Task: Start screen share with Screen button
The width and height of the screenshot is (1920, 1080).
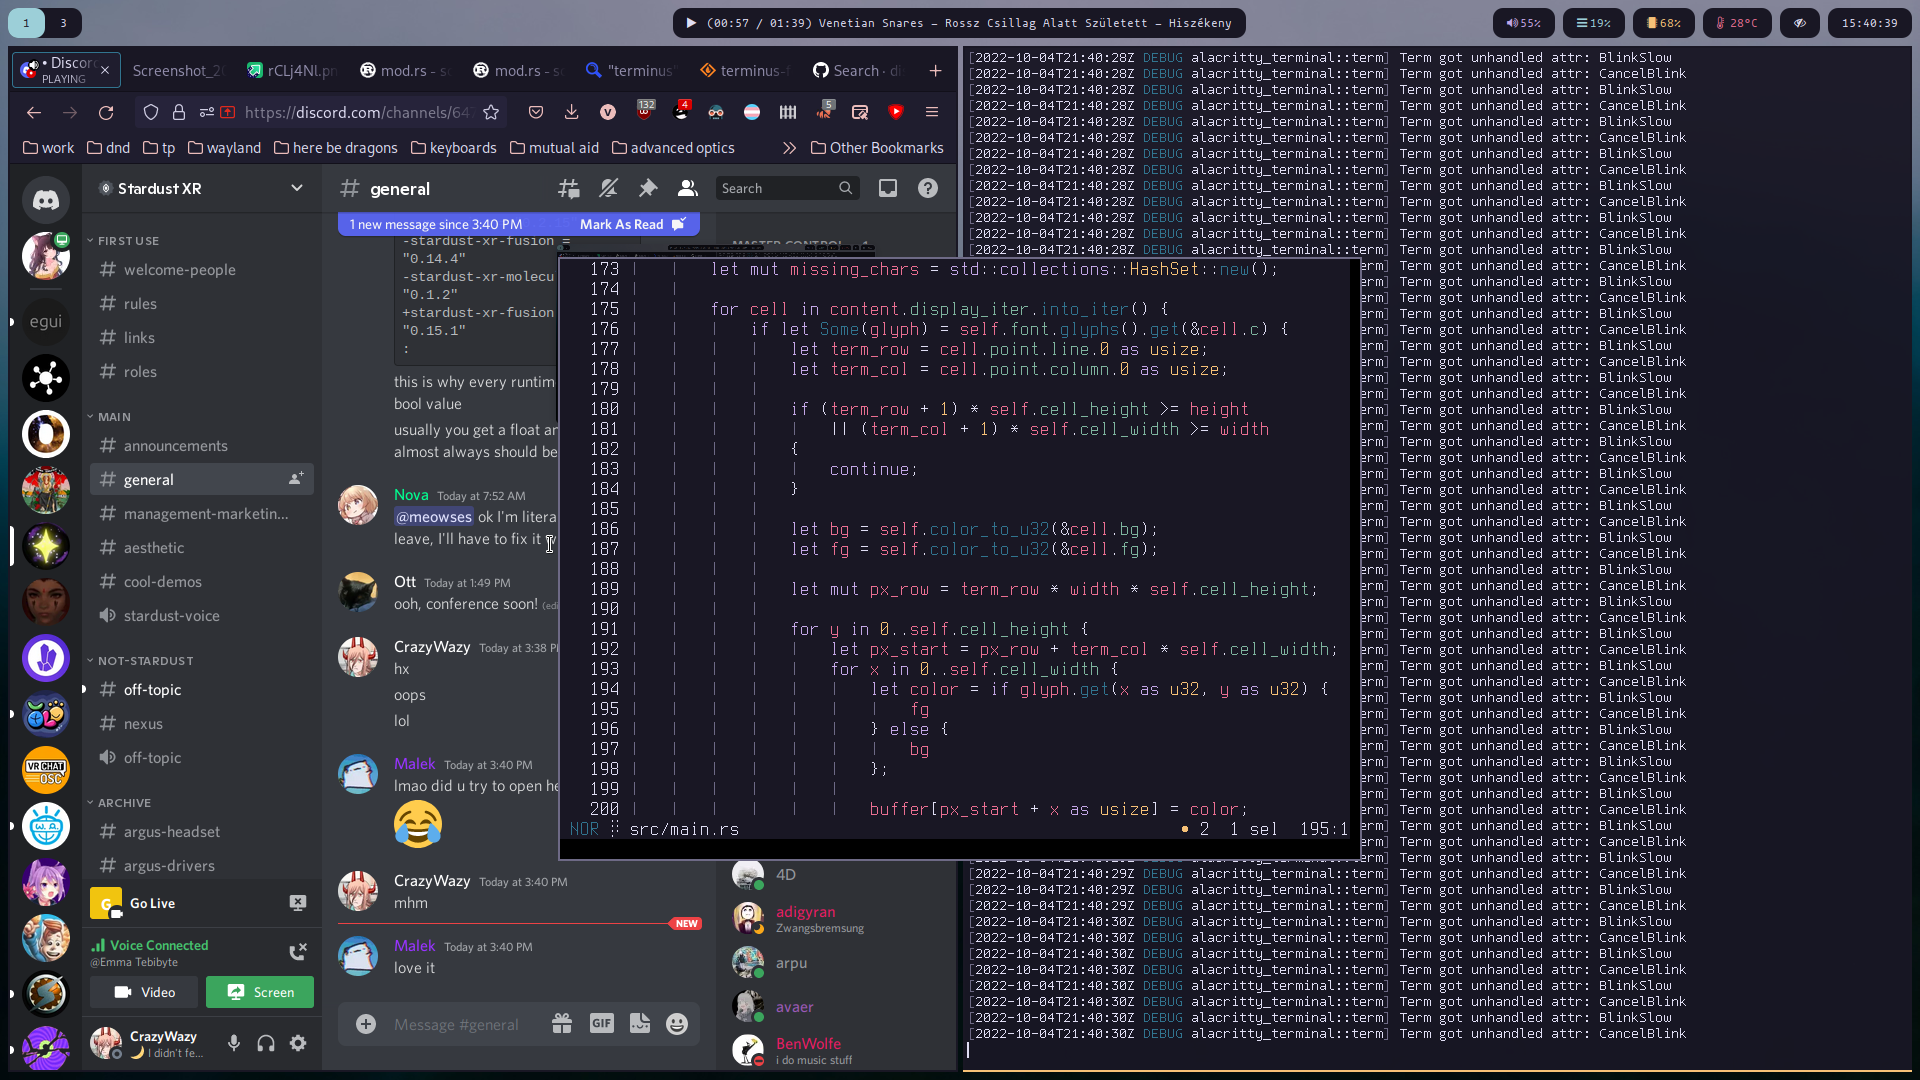Action: click(260, 992)
